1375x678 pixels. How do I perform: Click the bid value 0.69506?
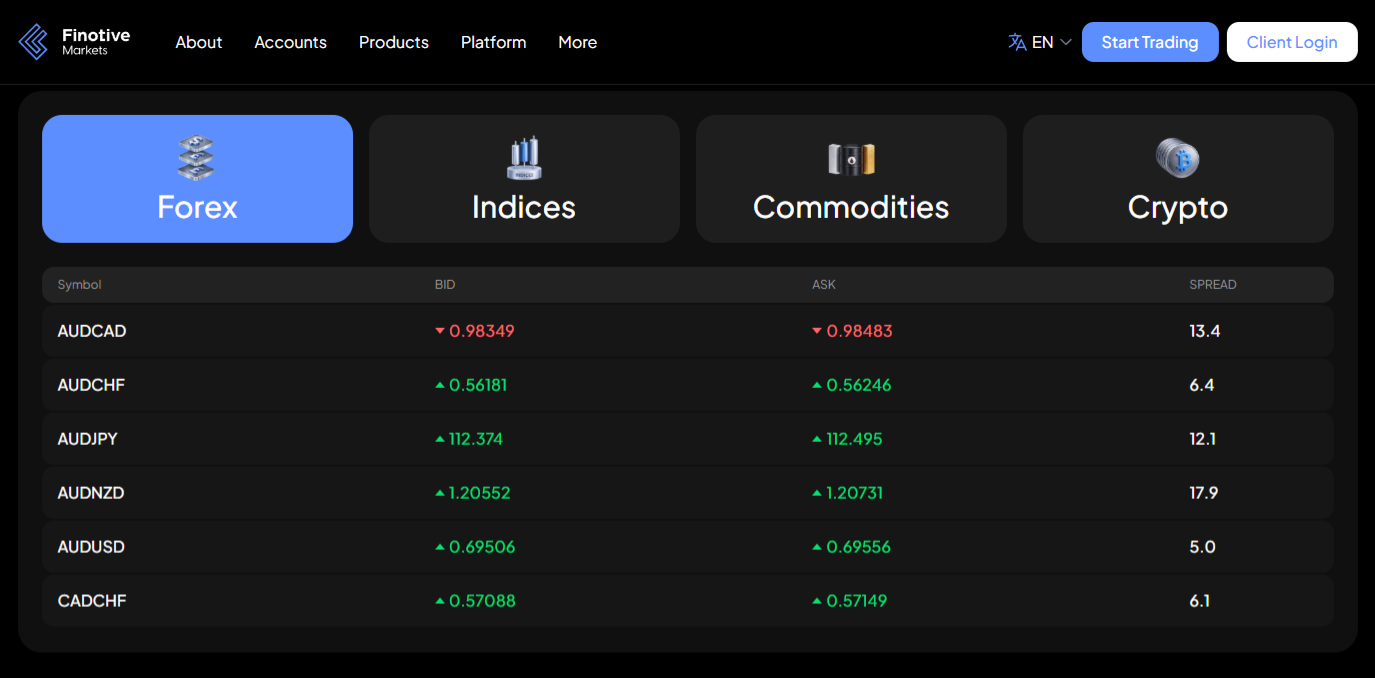(482, 547)
